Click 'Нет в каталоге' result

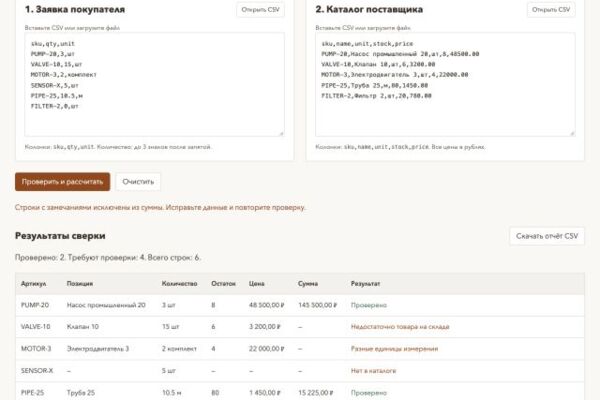(x=373, y=371)
